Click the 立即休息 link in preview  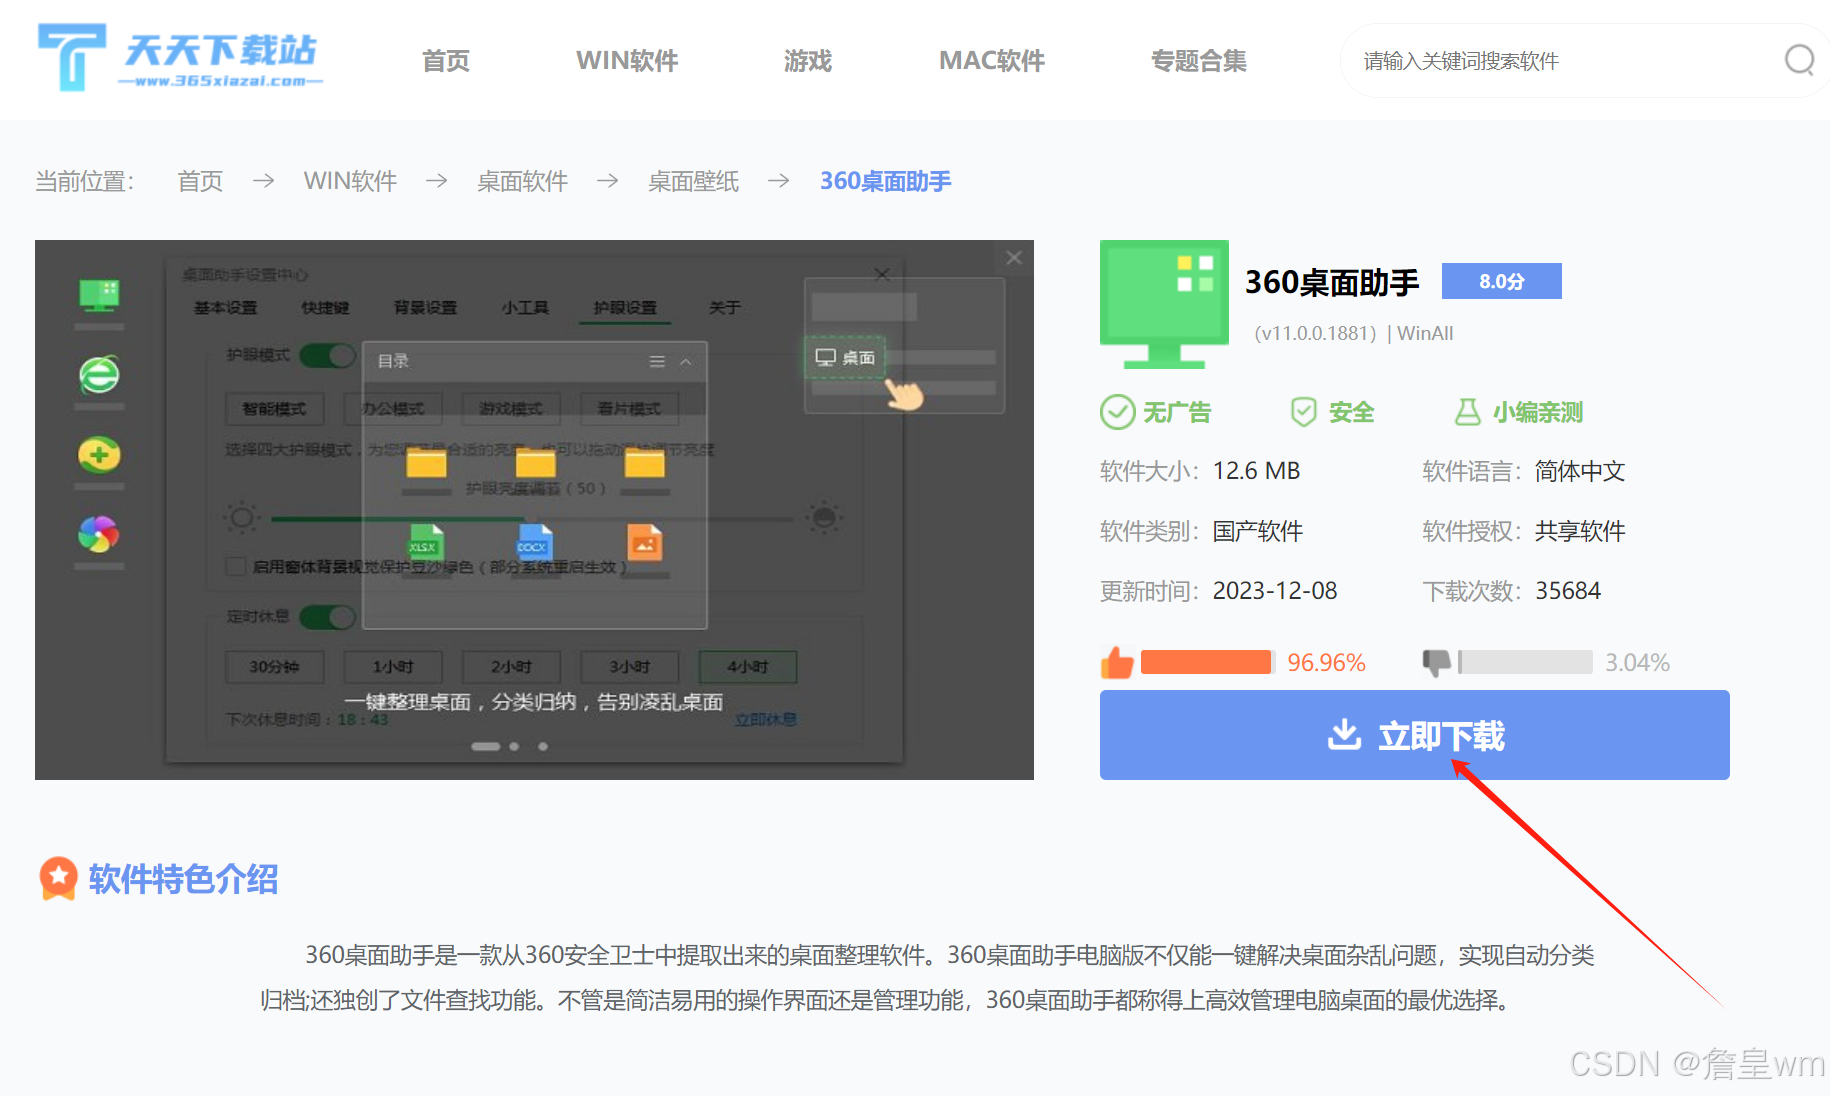click(x=766, y=719)
